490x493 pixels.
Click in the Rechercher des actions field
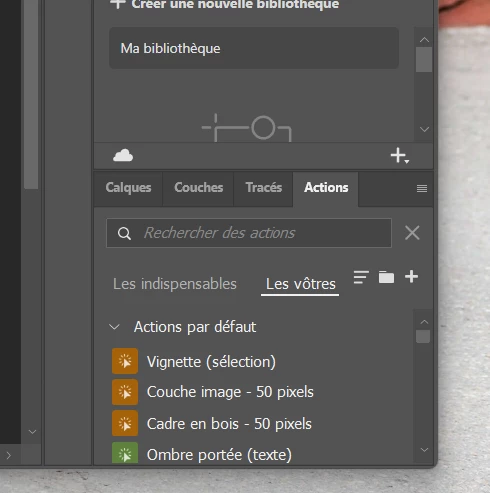click(249, 233)
